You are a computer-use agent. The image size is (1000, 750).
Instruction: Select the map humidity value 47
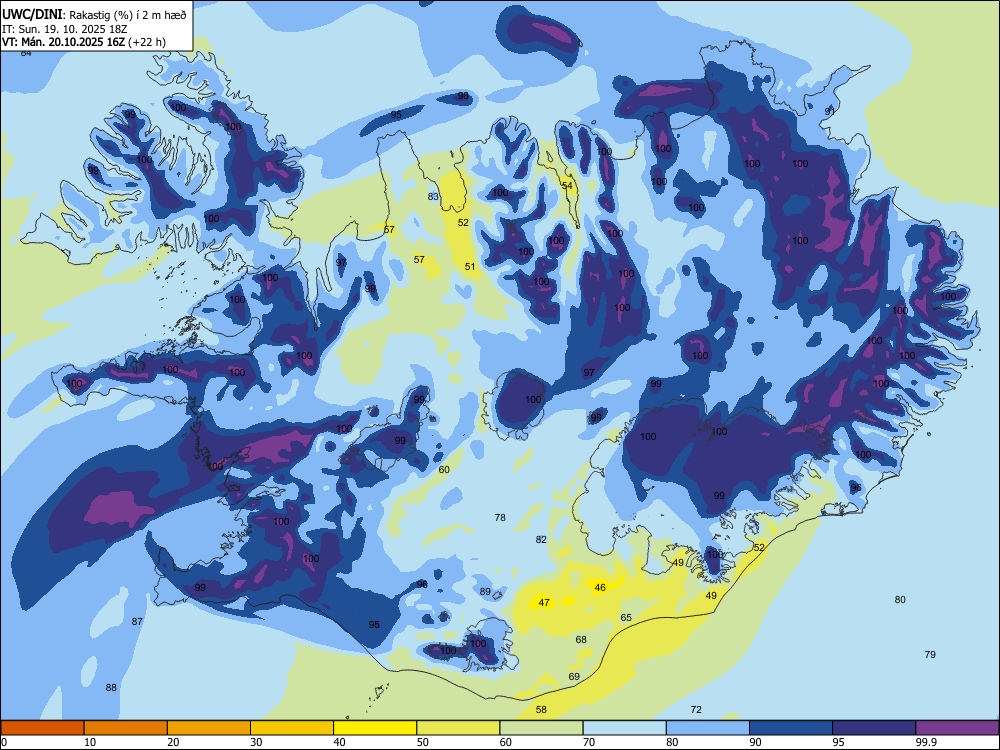(544, 603)
